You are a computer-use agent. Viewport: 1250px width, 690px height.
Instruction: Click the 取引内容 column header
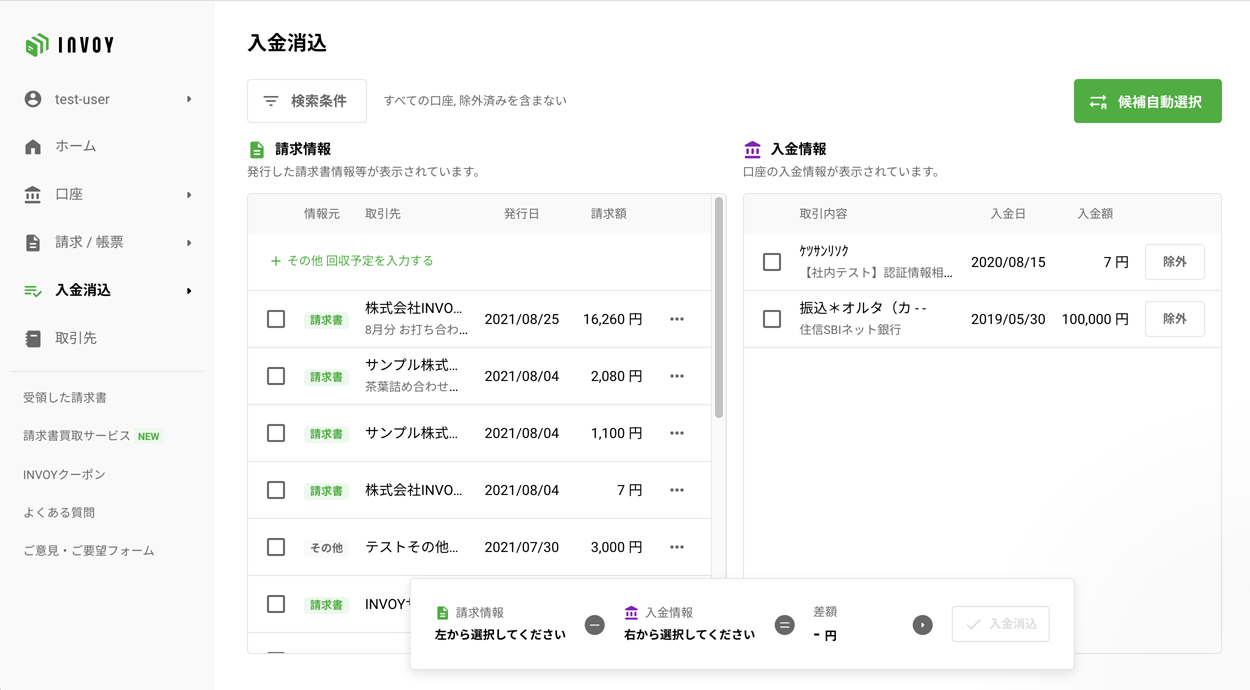tap(824, 214)
